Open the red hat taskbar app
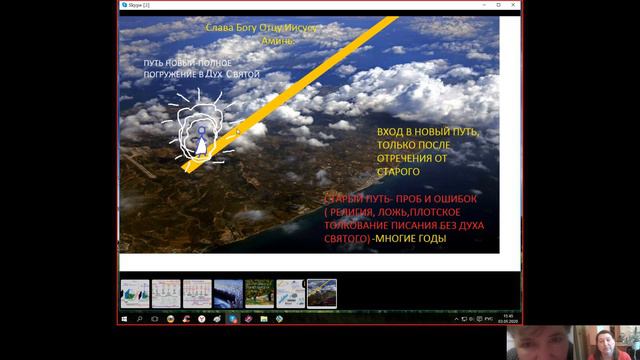This screenshot has height=360, width=640. click(x=186, y=319)
